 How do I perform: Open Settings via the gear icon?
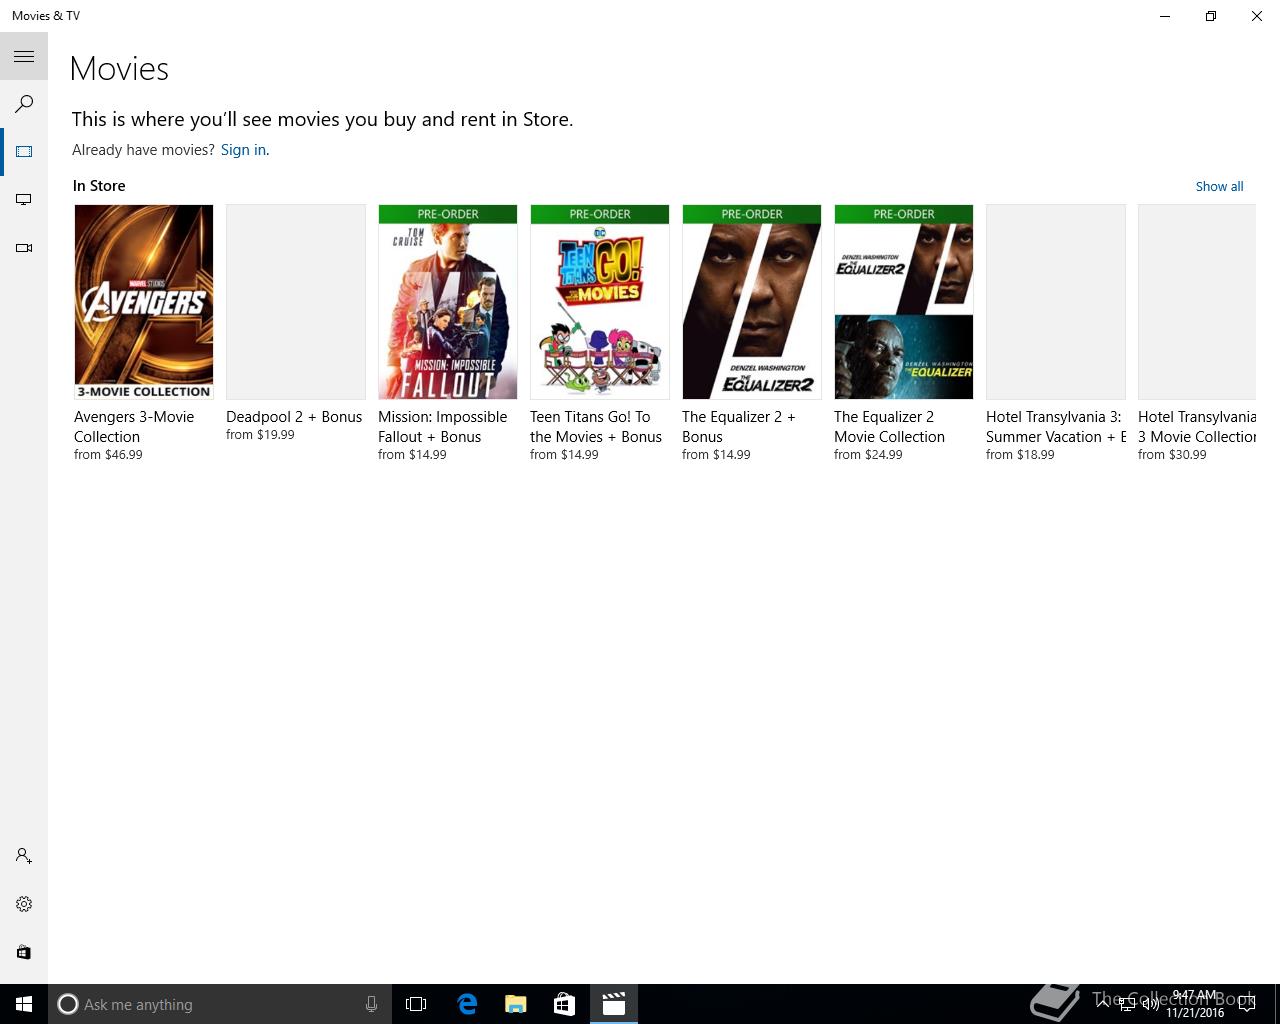[24, 904]
